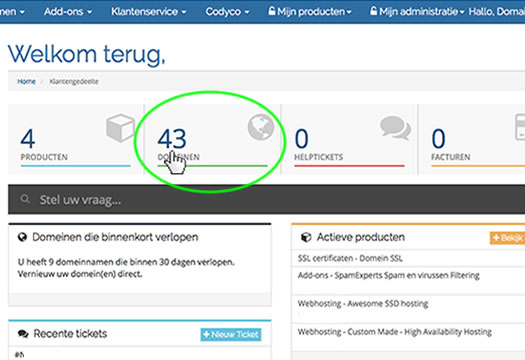The image size is (525, 360).
Task: Click the Facturen card icon
Action: (520, 127)
